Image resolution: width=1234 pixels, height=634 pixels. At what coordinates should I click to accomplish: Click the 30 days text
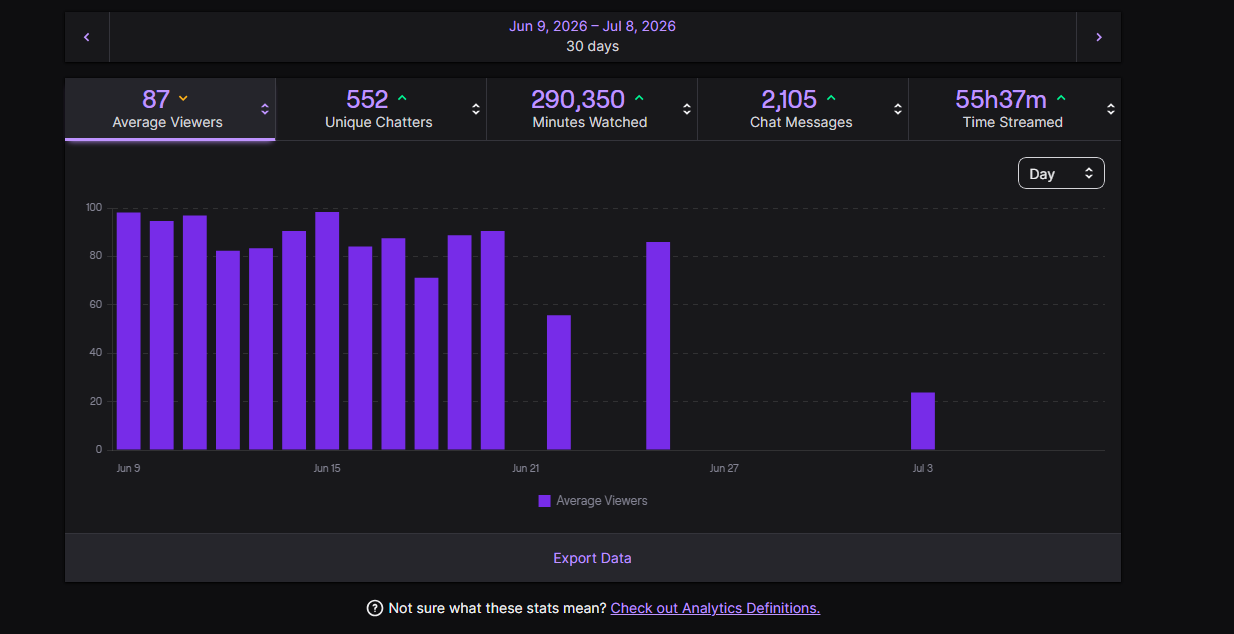(x=592, y=46)
